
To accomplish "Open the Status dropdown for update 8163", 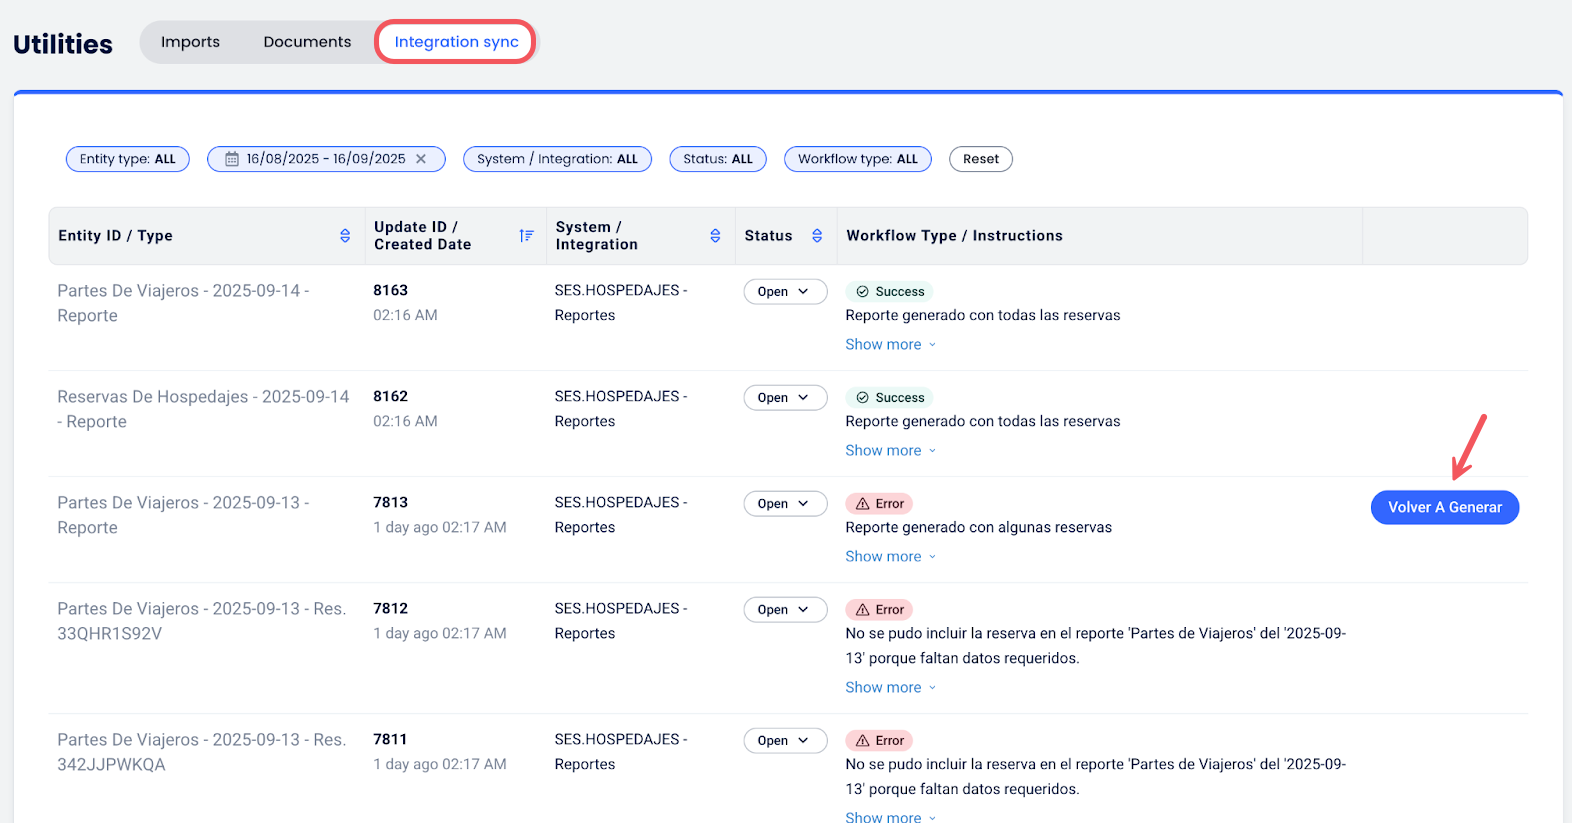I will pos(784,292).
